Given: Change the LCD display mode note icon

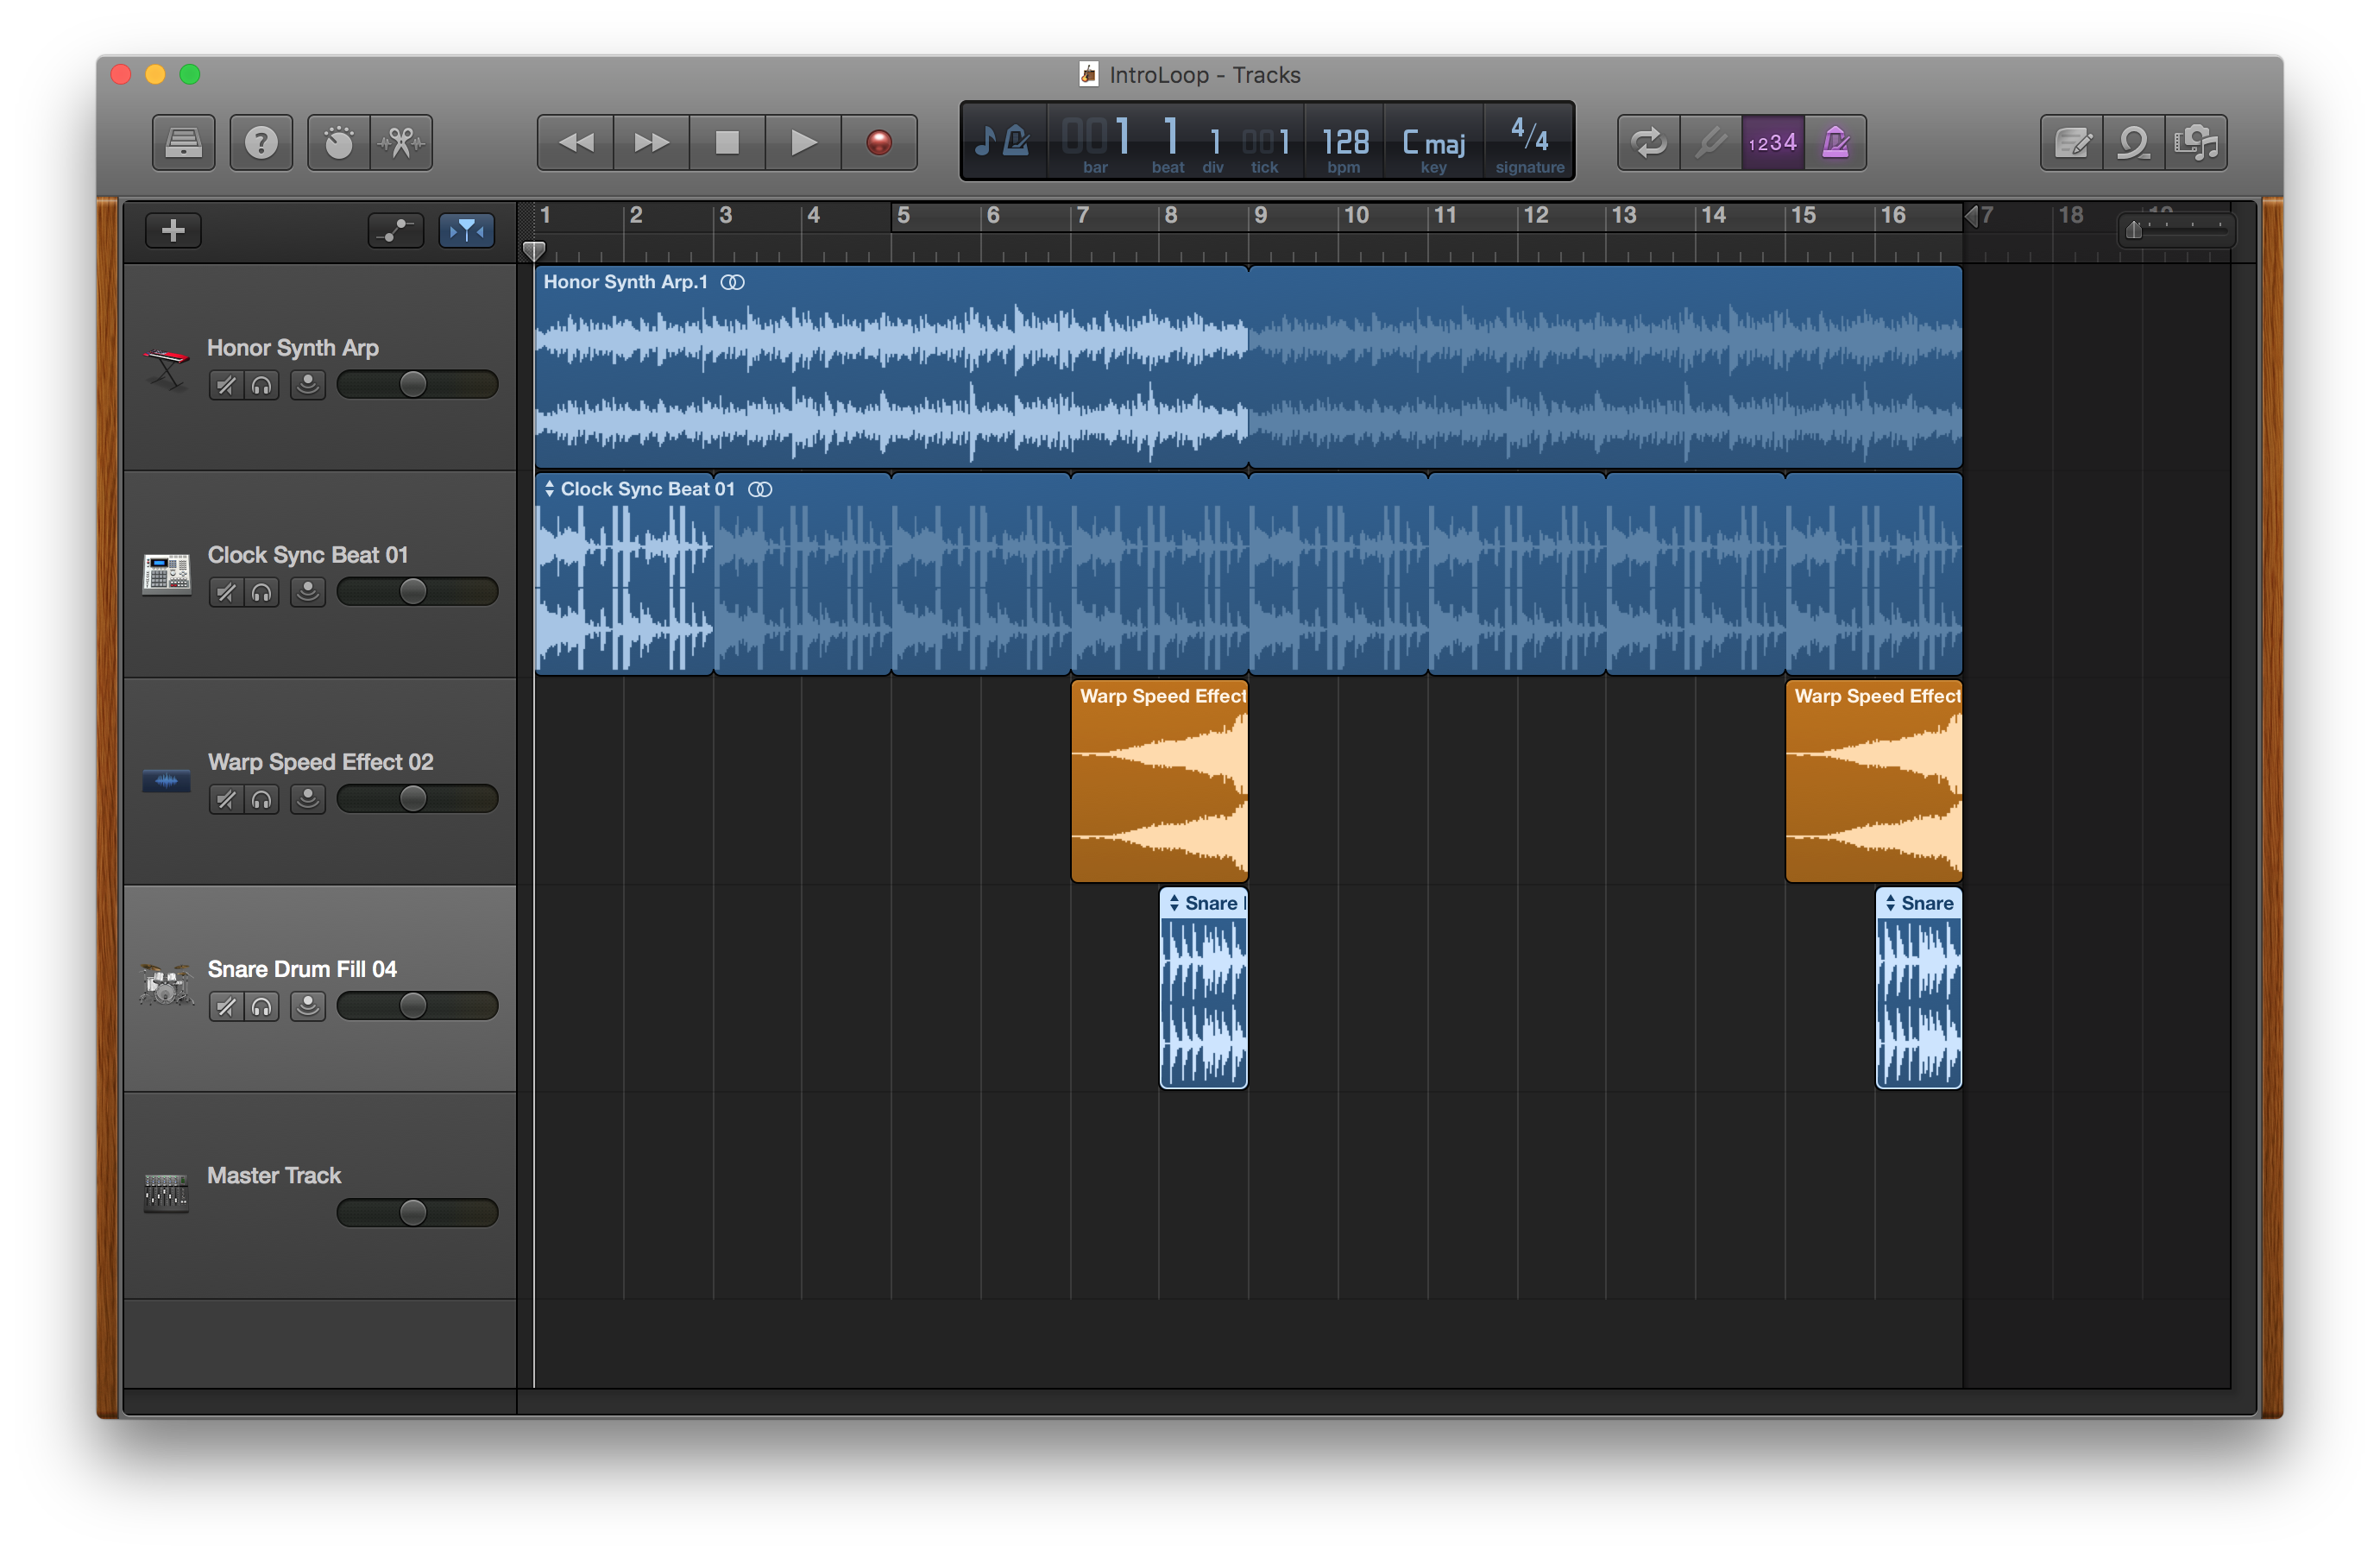Looking at the screenshot, I should pyautogui.click(x=1003, y=141).
